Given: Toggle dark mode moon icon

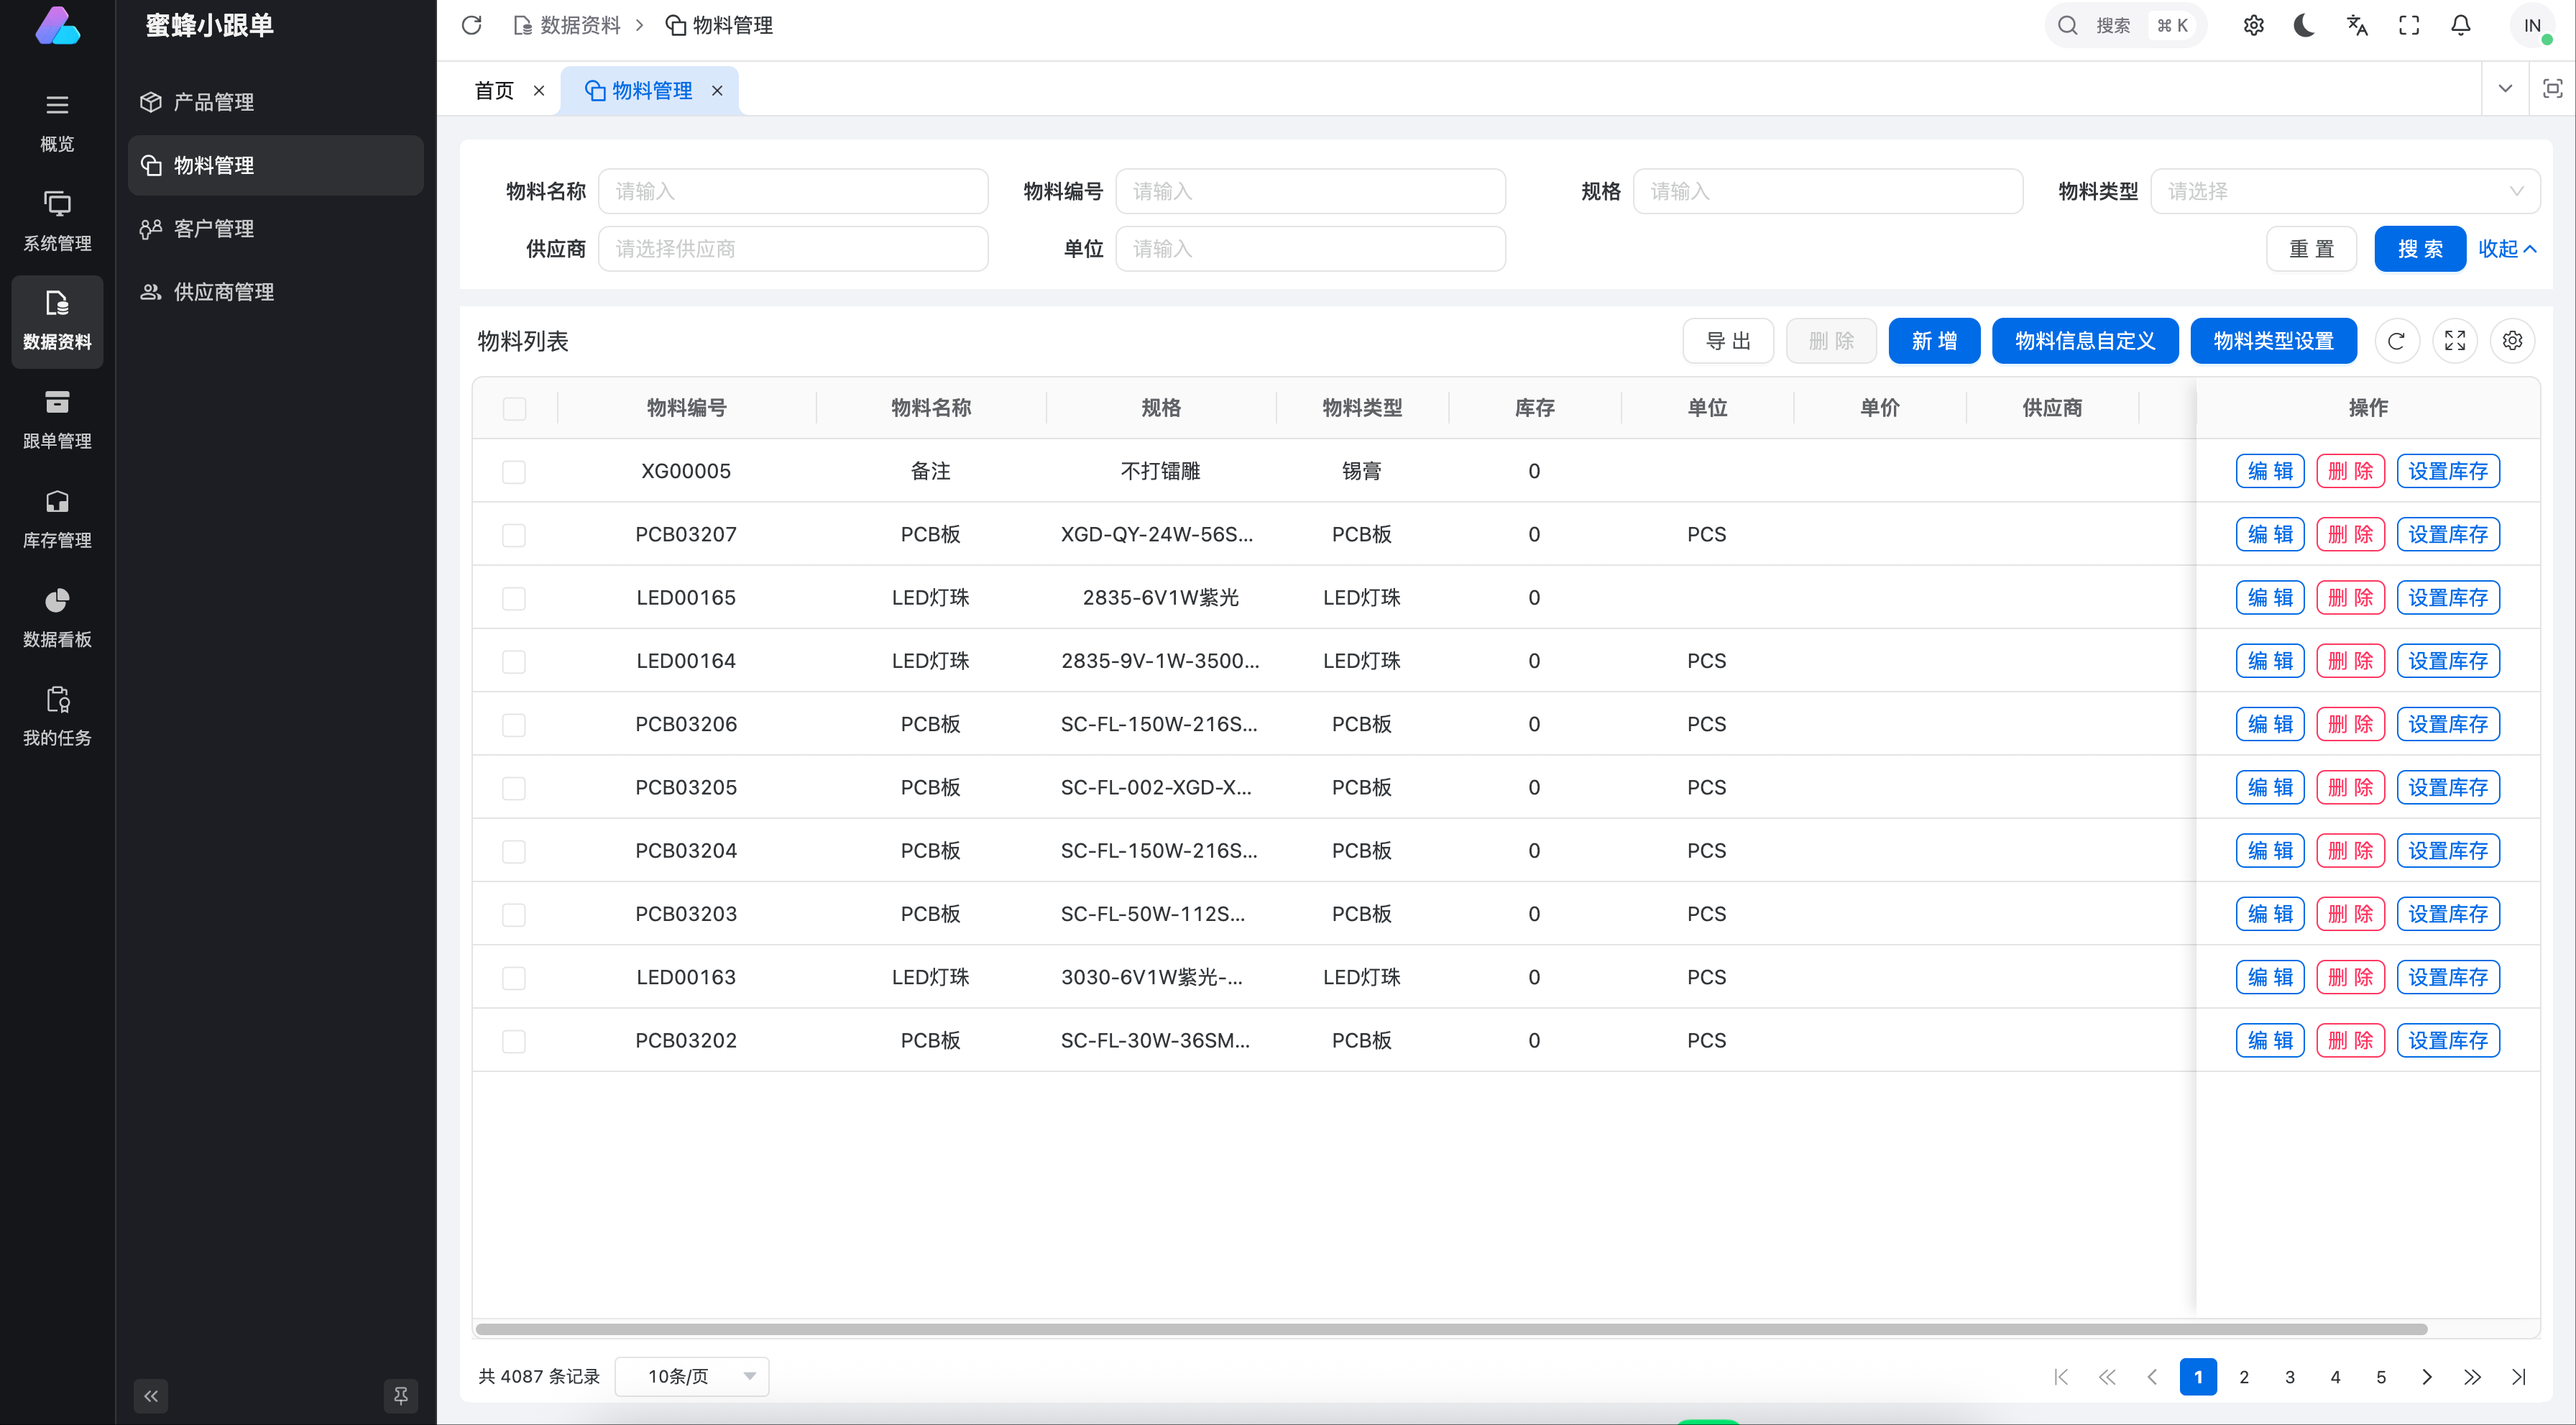Looking at the screenshot, I should pyautogui.click(x=2304, y=26).
